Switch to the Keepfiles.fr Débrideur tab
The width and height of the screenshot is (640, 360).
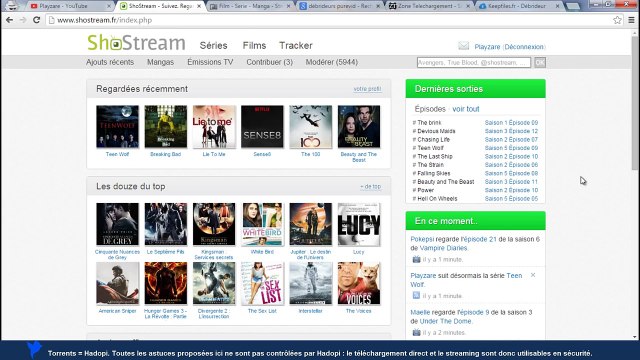coord(518,6)
